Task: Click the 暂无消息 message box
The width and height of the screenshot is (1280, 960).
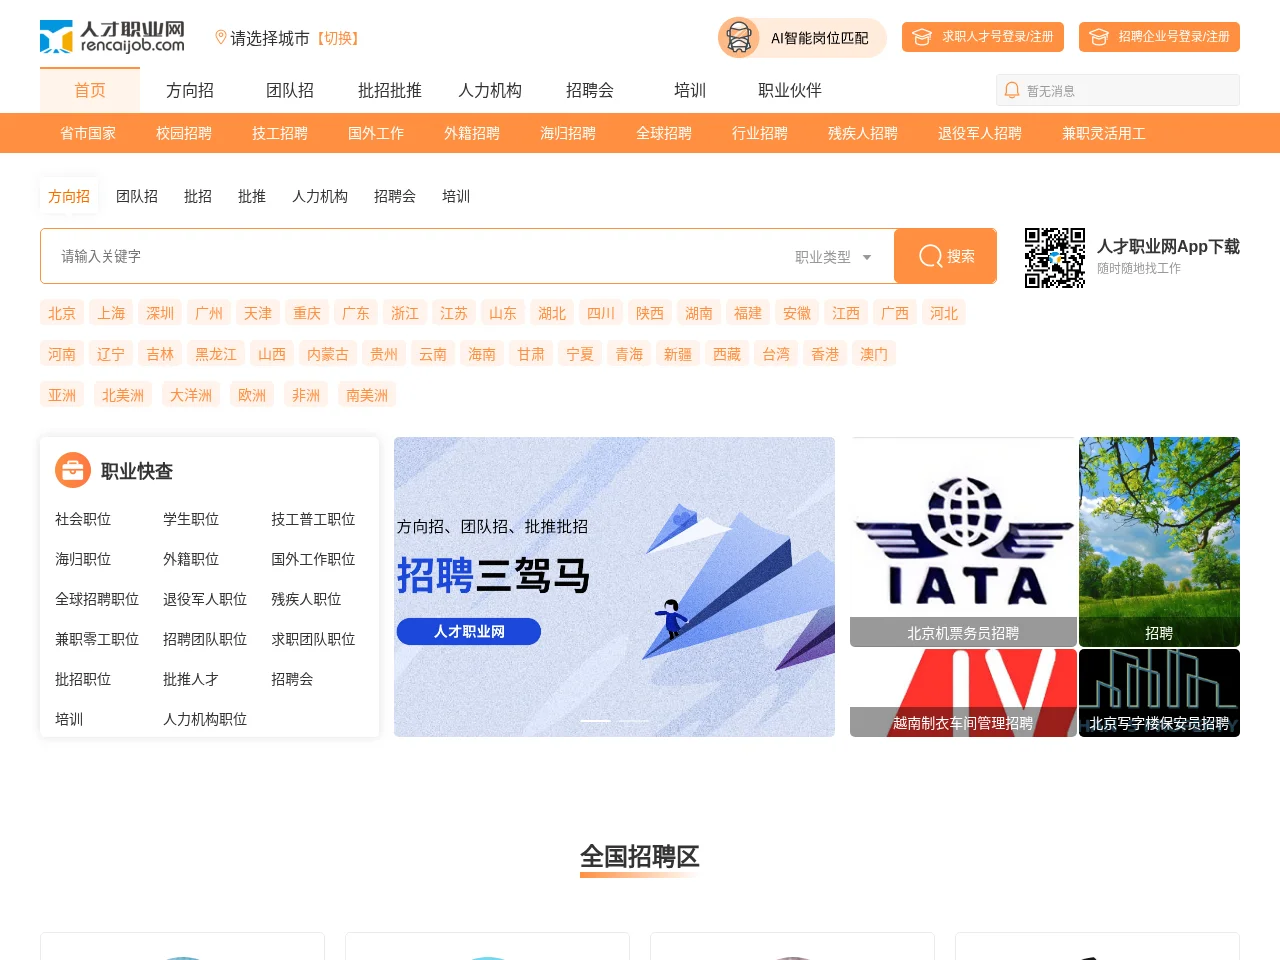Action: [x=1118, y=90]
